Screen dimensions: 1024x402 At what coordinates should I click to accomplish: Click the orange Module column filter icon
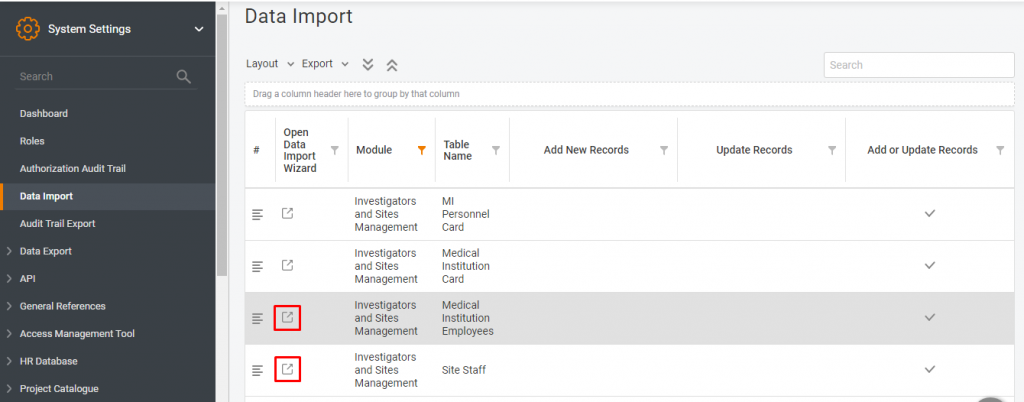pos(422,150)
